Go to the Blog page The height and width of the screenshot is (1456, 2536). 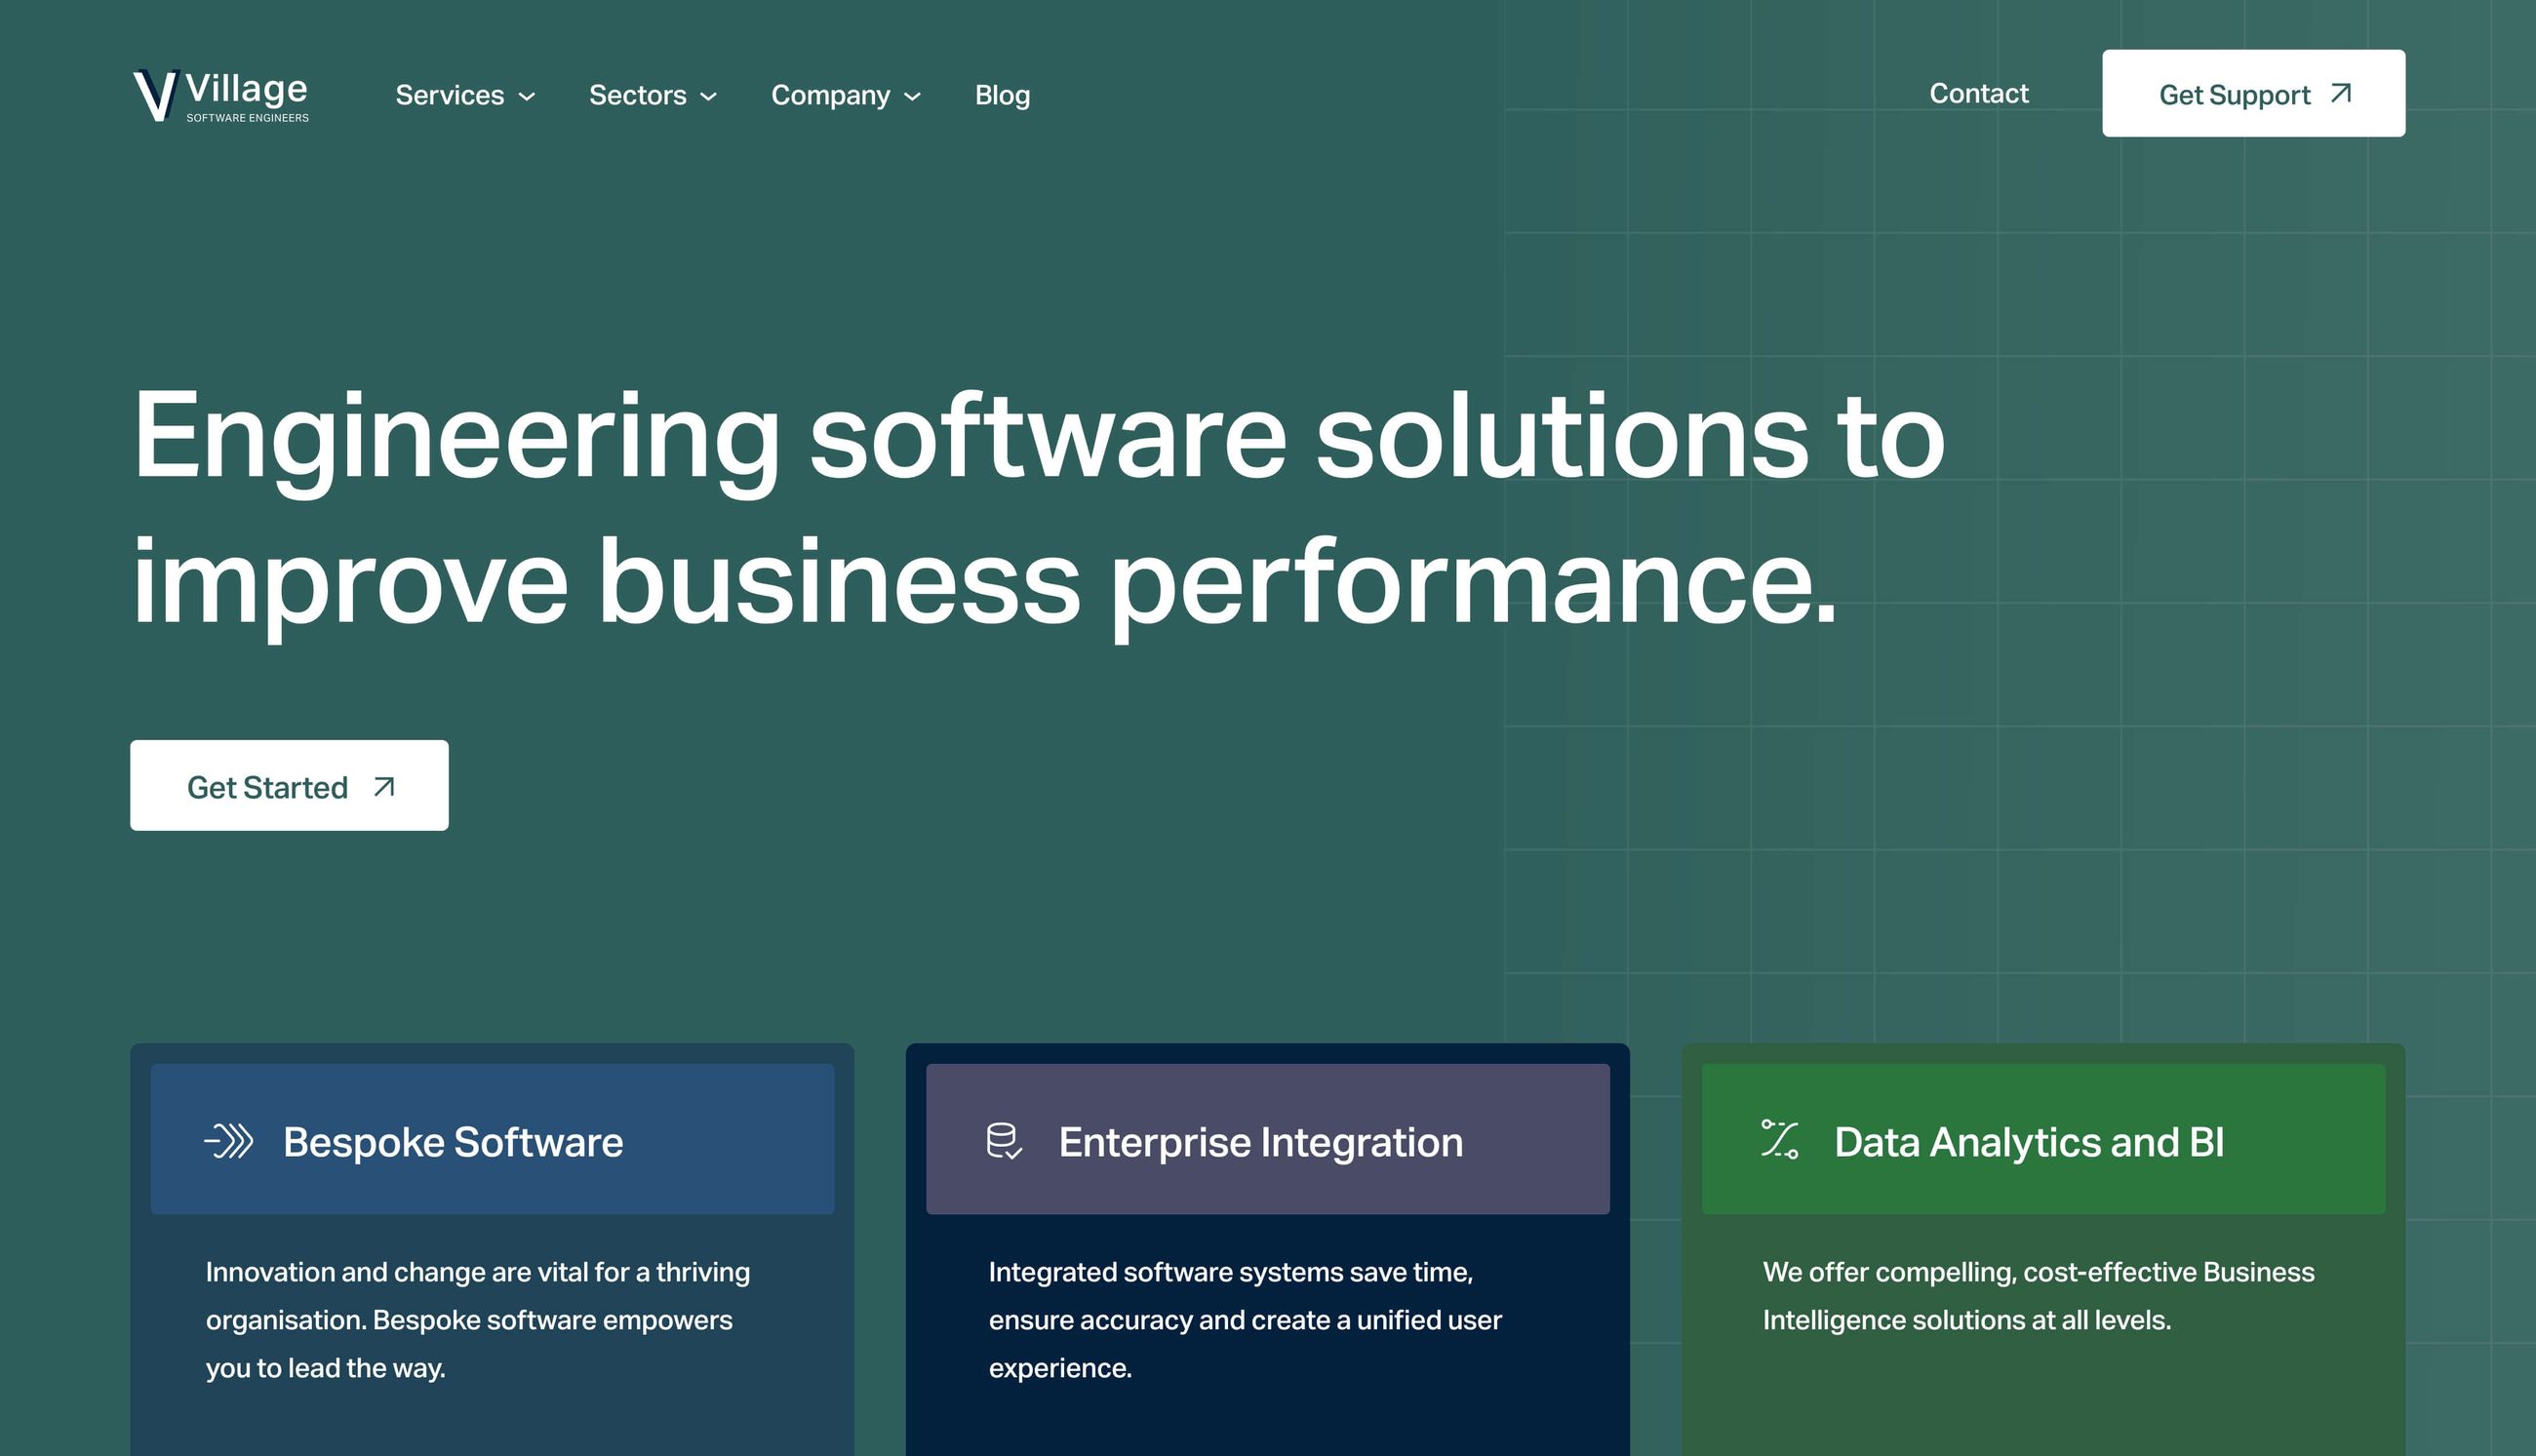1002,95
